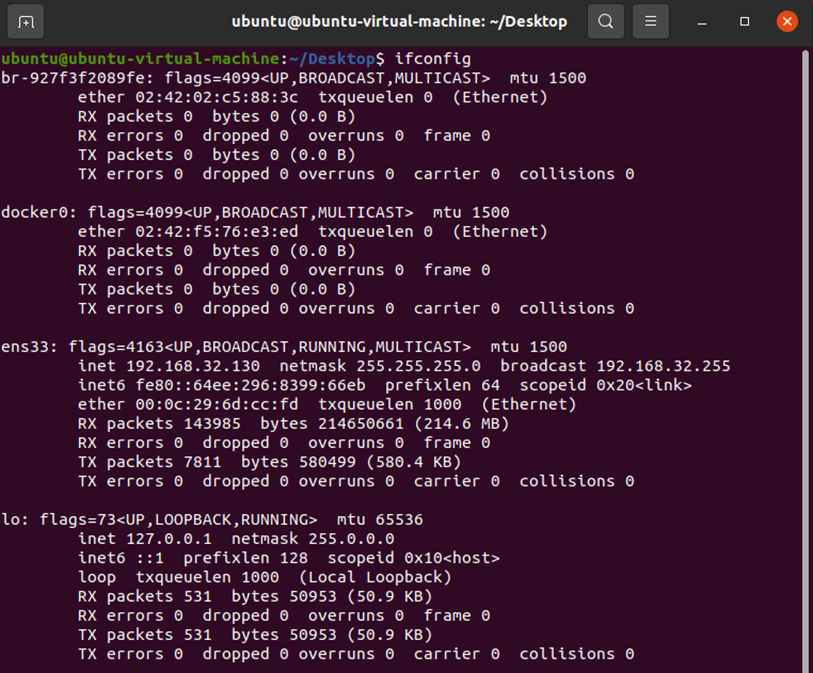Click the inet6 fe80::64ee:296:8399:66eb address
Viewport: 813px width, 673px height.
coord(255,385)
